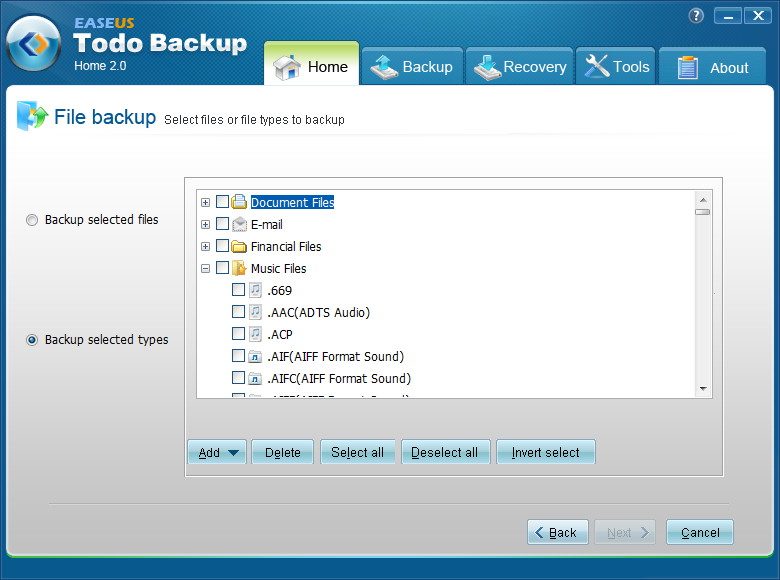Viewport: 780px width, 580px height.
Task: Tick the .AAC(ADTS Audio) checkbox
Action: click(x=238, y=311)
